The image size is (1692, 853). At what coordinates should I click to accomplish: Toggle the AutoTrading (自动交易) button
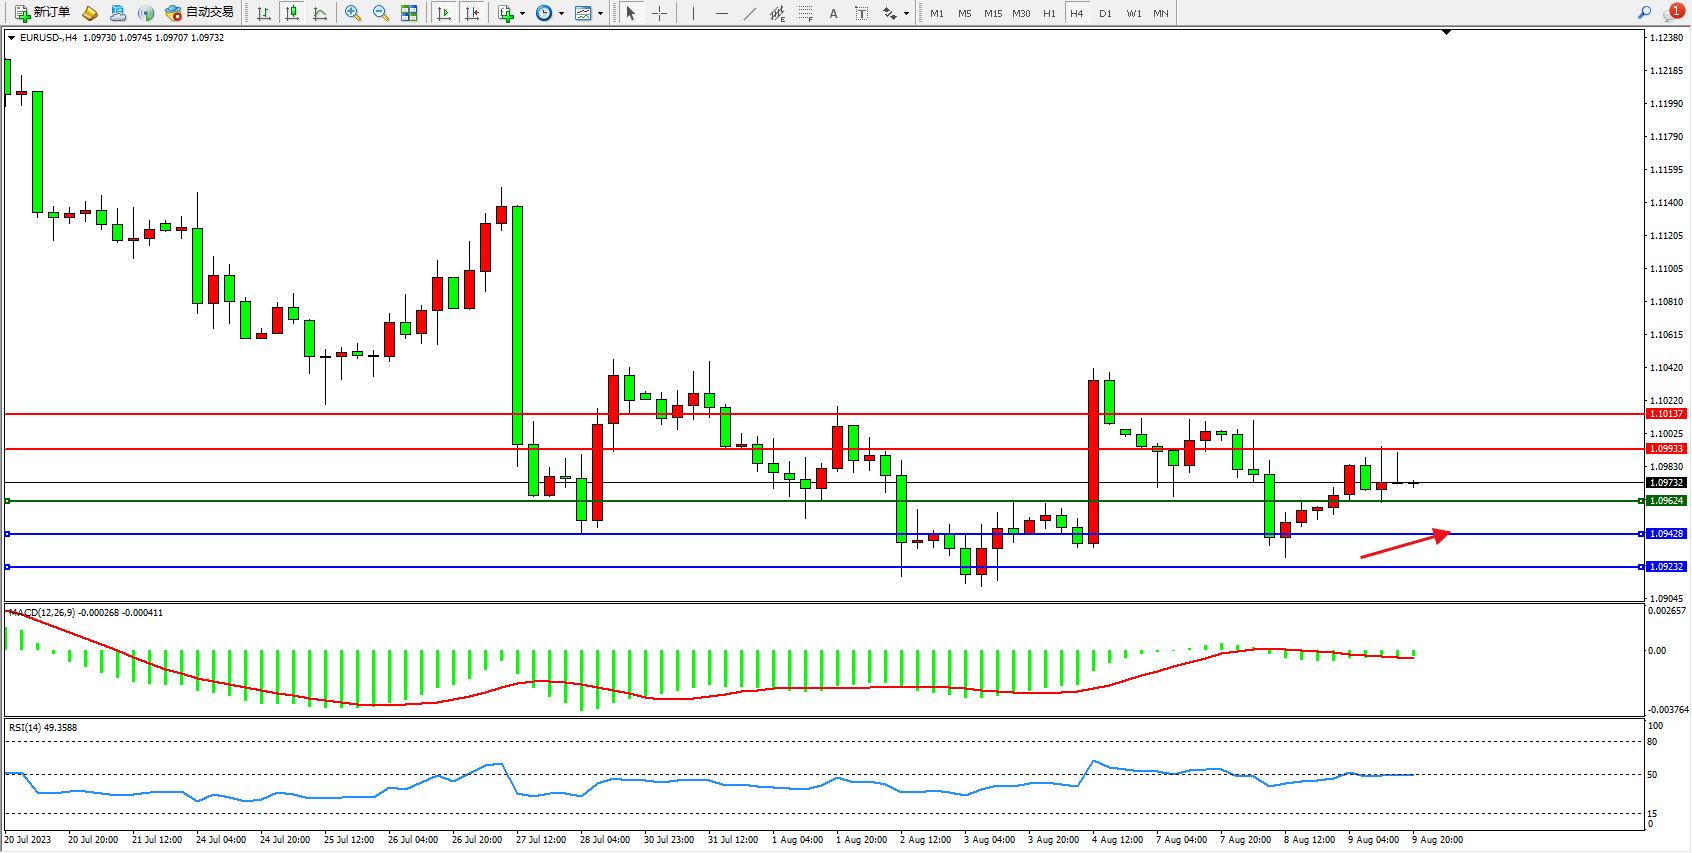[199, 13]
